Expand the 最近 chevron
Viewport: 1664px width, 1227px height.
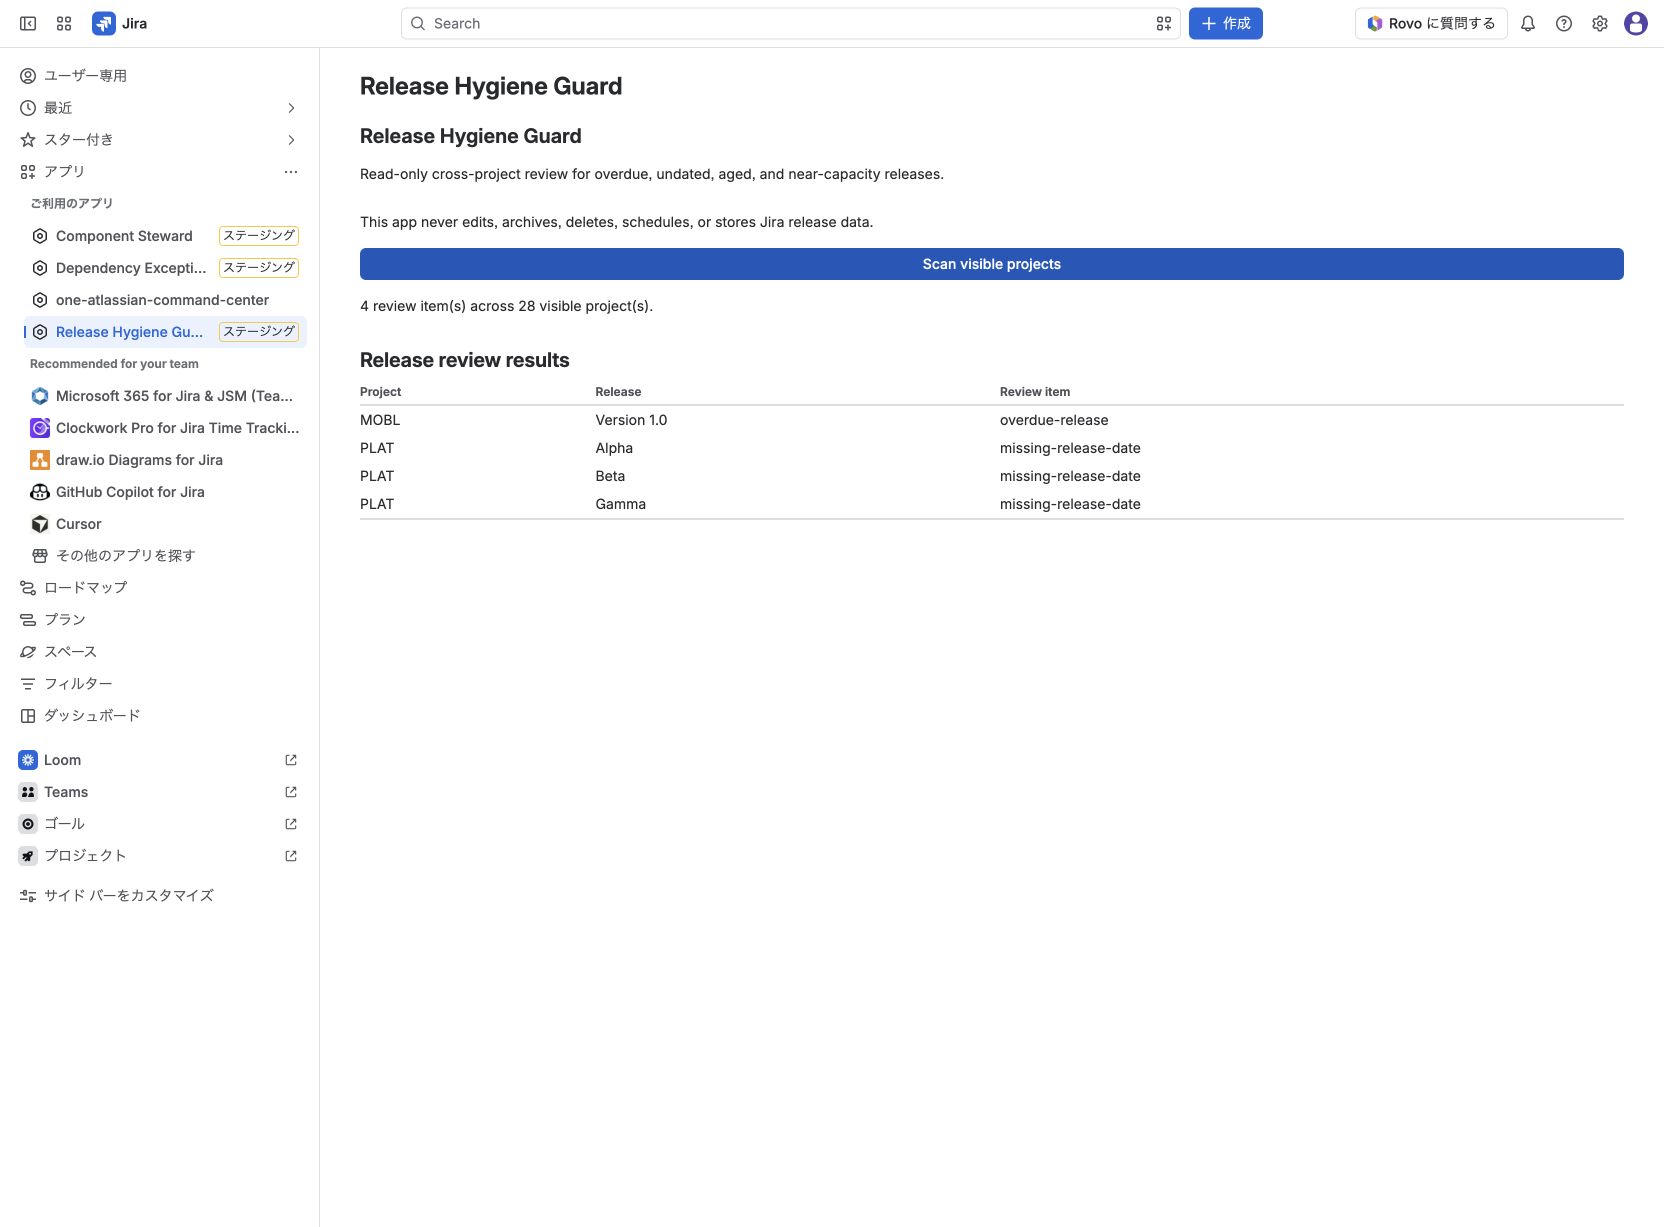pos(291,108)
